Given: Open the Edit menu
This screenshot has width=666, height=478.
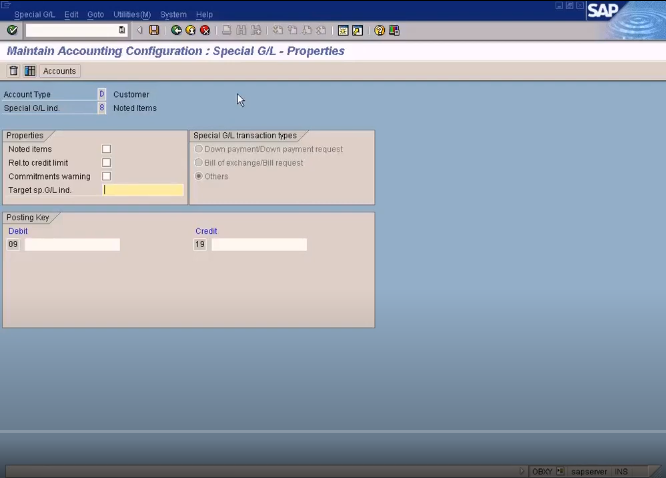Looking at the screenshot, I should pos(71,14).
